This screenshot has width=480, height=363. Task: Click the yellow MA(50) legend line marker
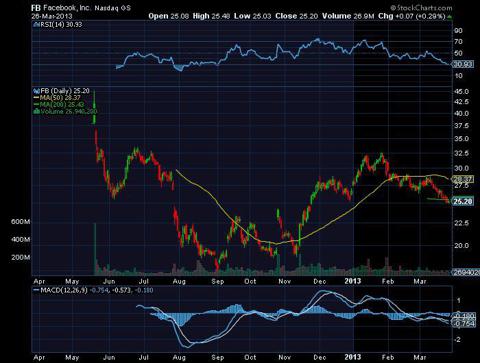coord(36,98)
